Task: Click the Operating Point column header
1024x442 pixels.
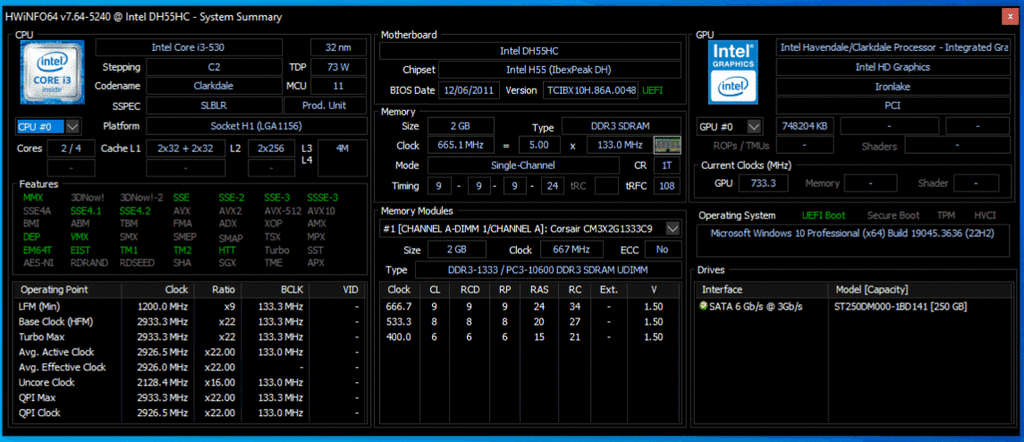Action: pos(60,289)
